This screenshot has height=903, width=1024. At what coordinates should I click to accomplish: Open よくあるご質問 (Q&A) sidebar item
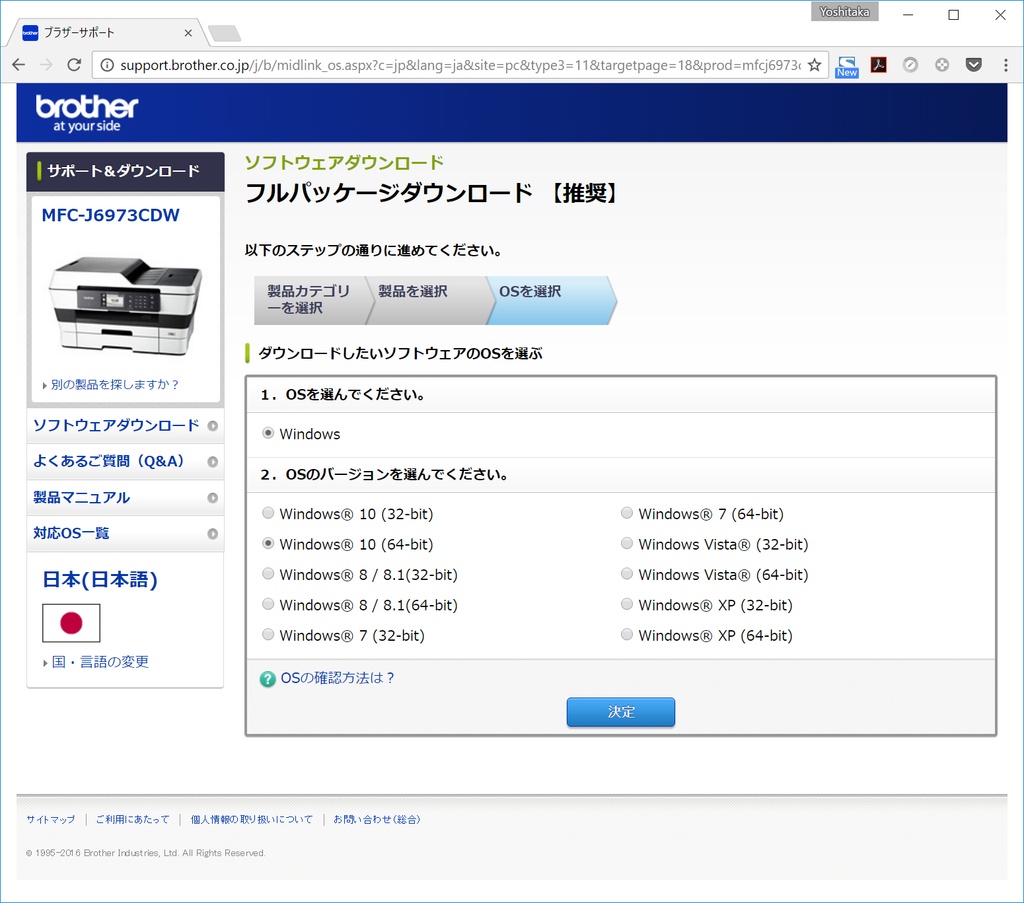(x=125, y=462)
